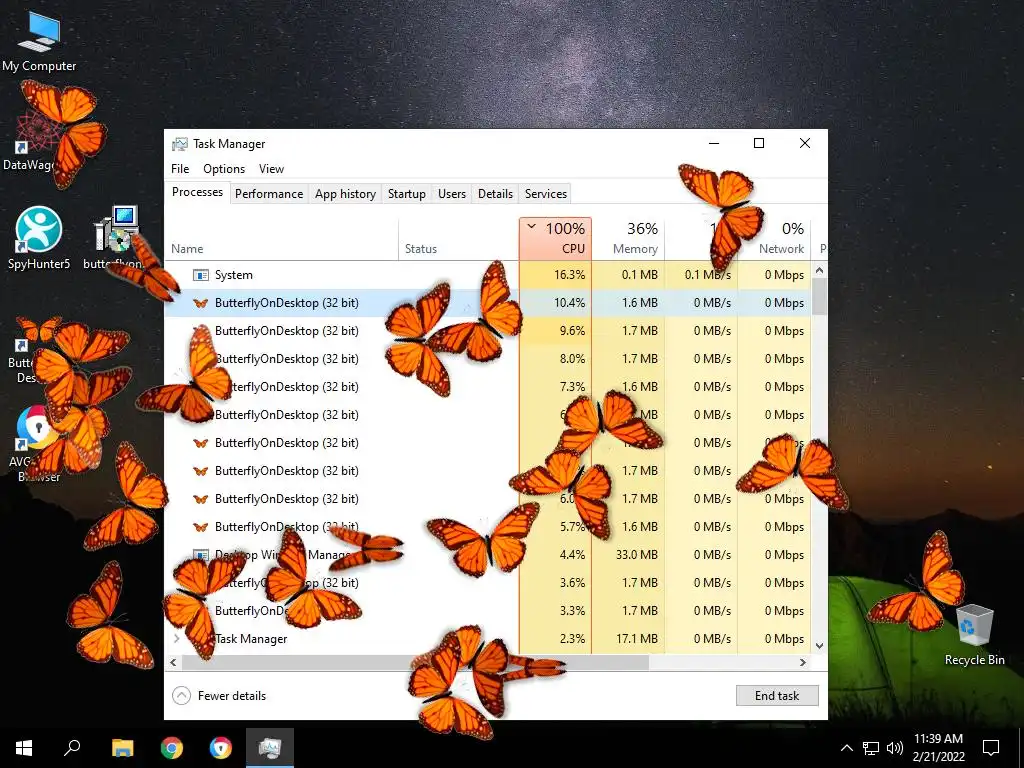Viewport: 1024px width, 768px height.
Task: Launch Google Chrome from taskbar
Action: 172,748
